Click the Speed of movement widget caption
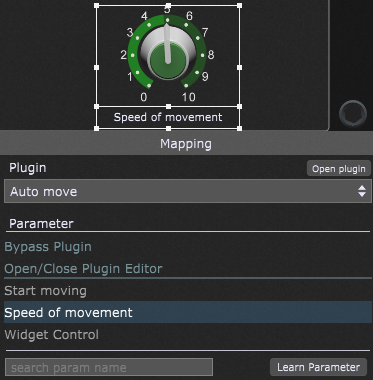Viewport: 373px width, 380px height. click(x=168, y=117)
